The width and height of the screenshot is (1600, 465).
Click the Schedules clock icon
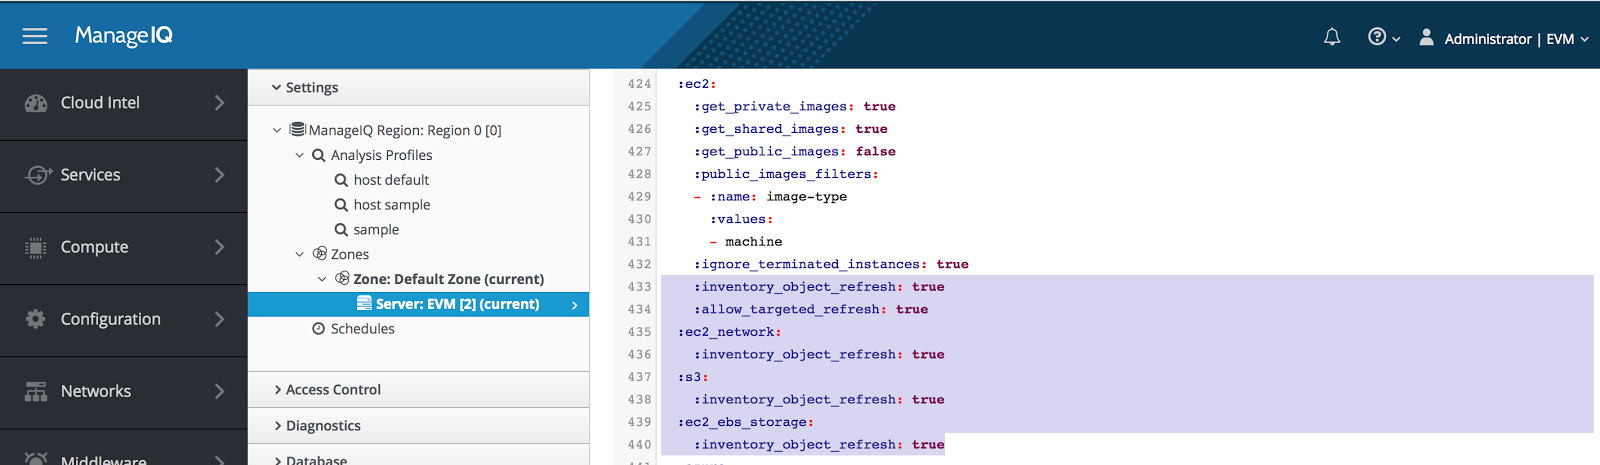coord(319,328)
